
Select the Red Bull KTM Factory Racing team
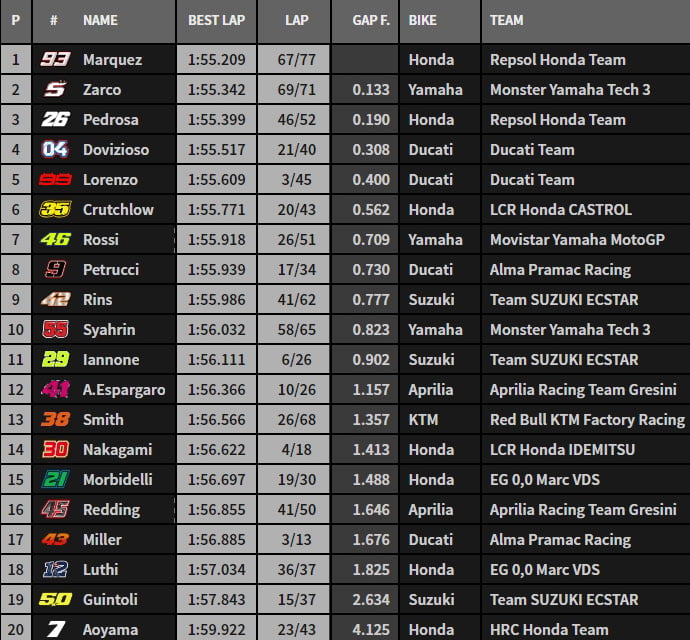pos(587,420)
